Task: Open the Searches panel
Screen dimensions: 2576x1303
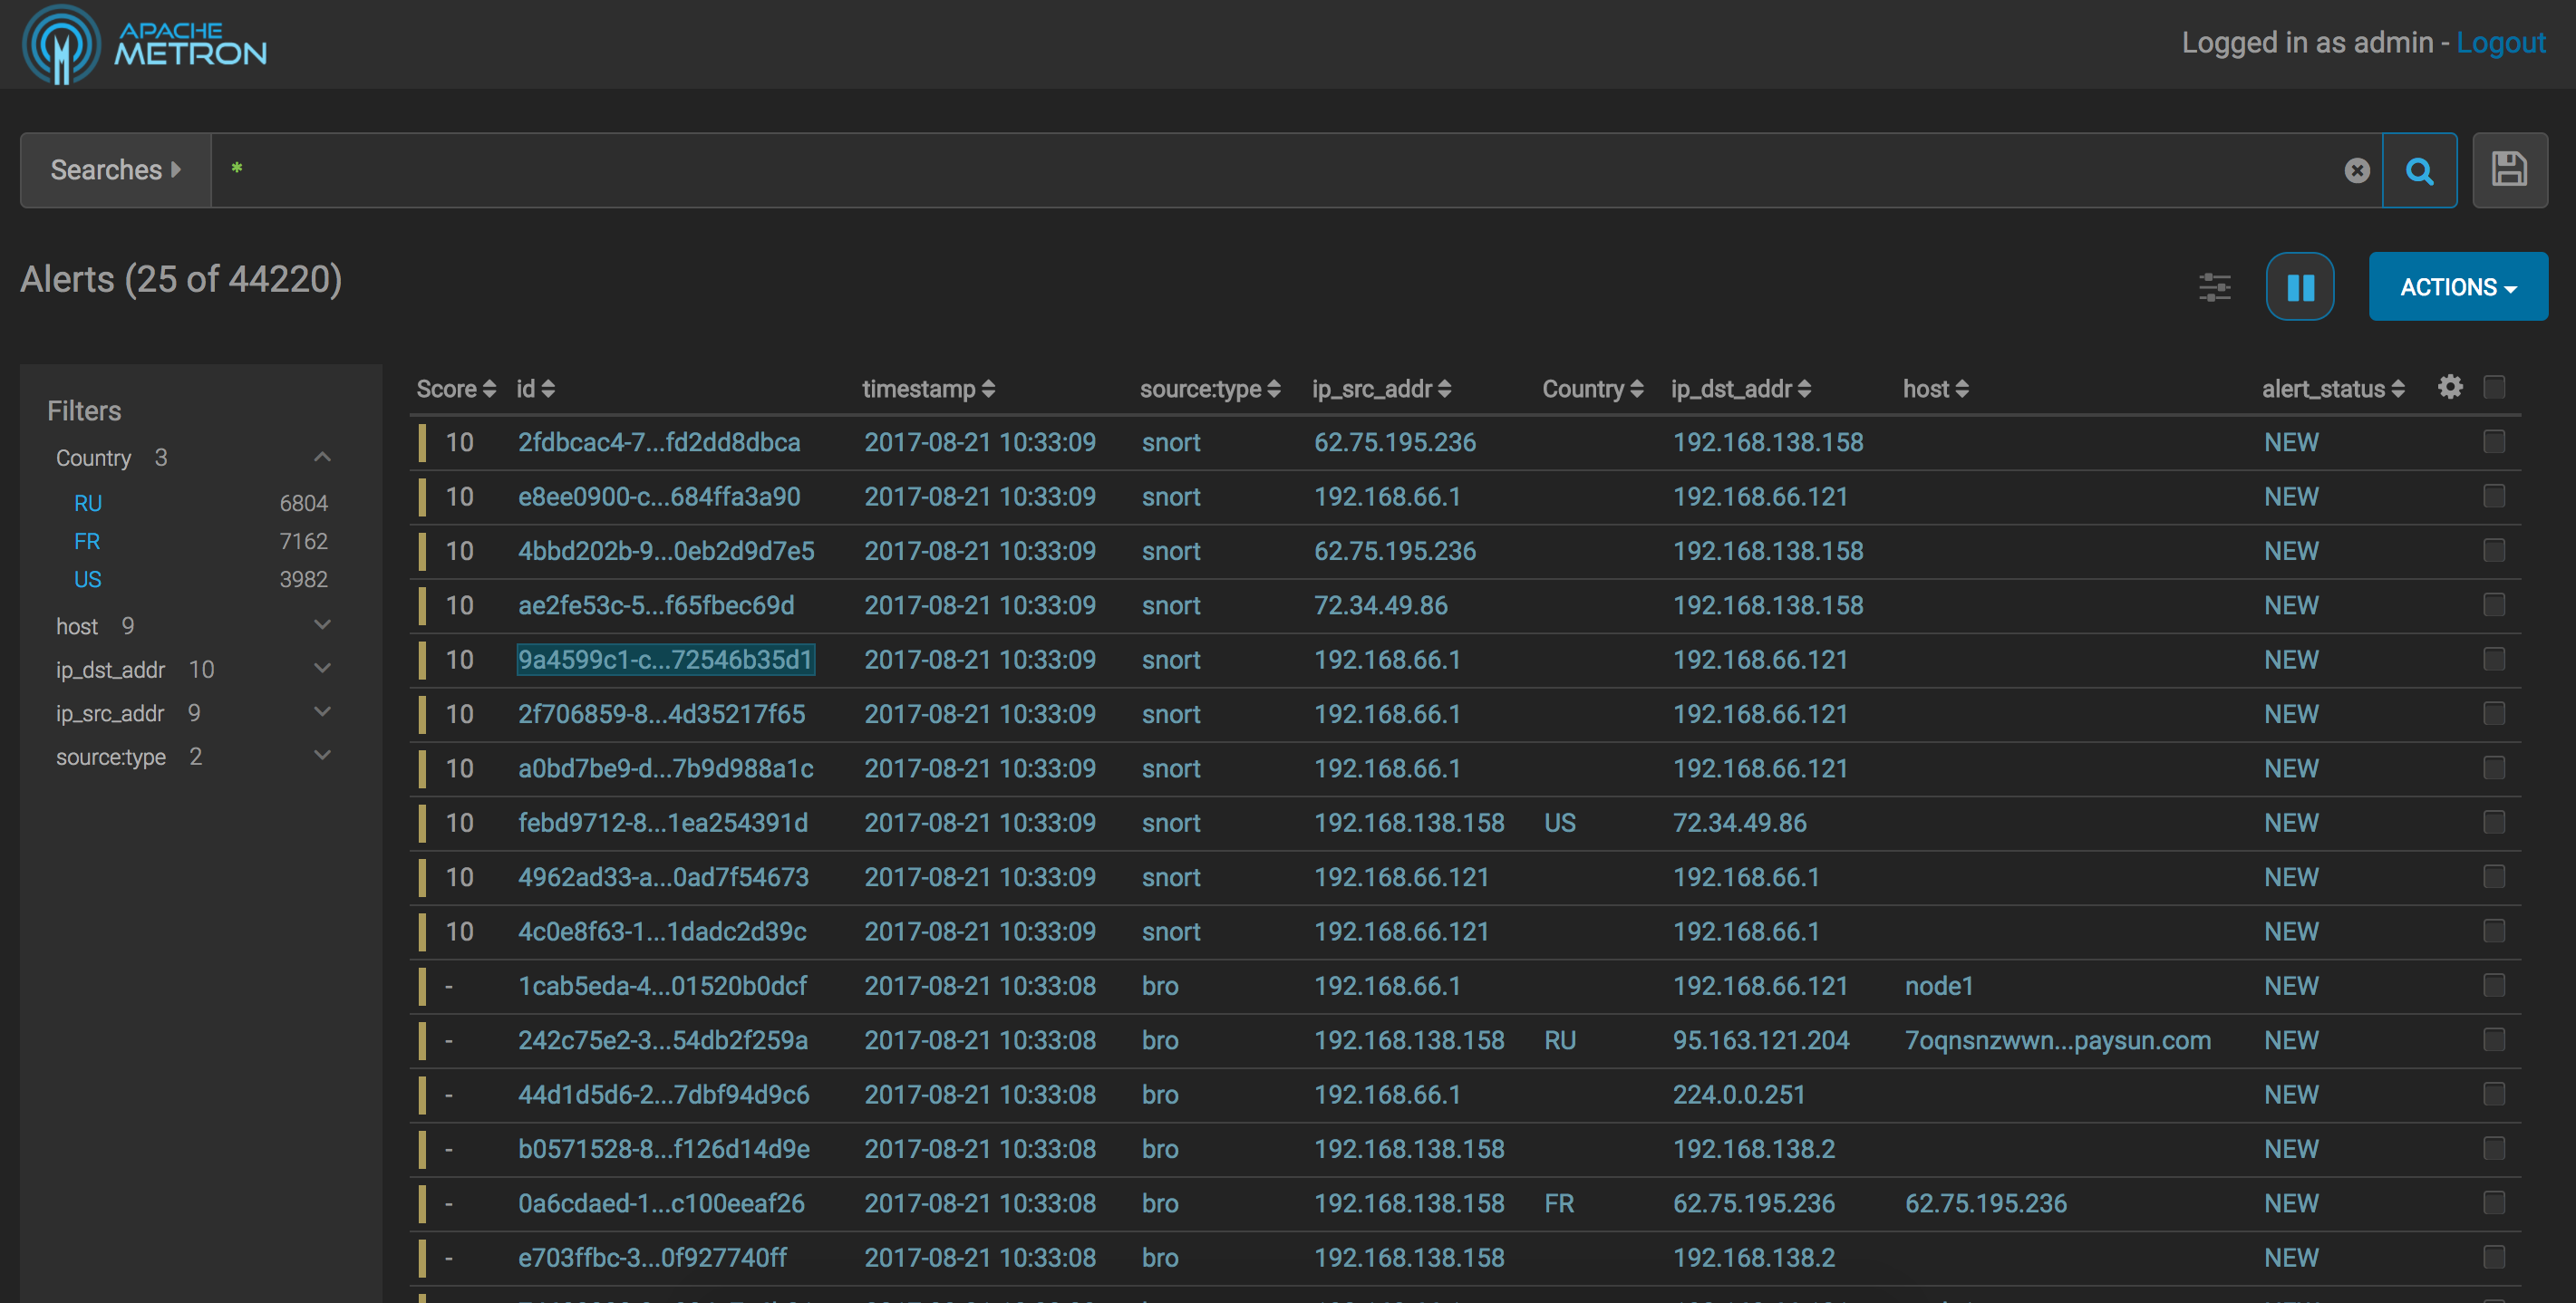Action: [116, 171]
